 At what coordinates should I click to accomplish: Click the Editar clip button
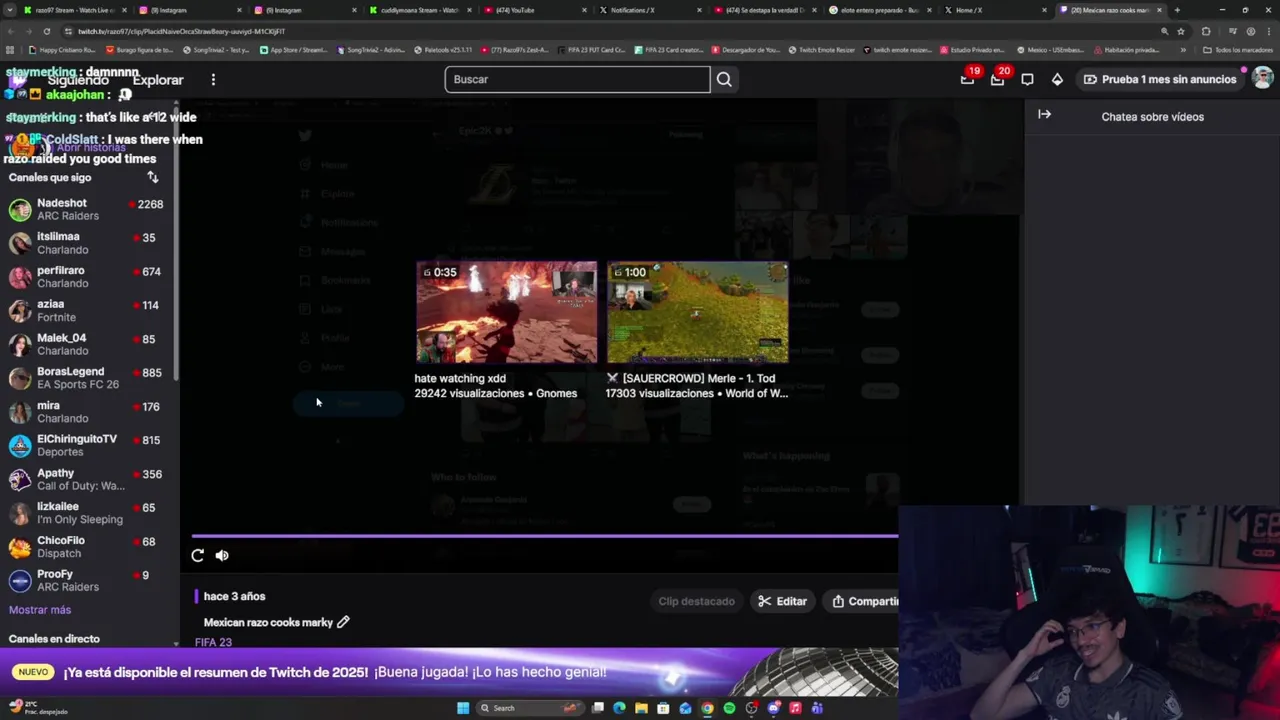coord(782,601)
